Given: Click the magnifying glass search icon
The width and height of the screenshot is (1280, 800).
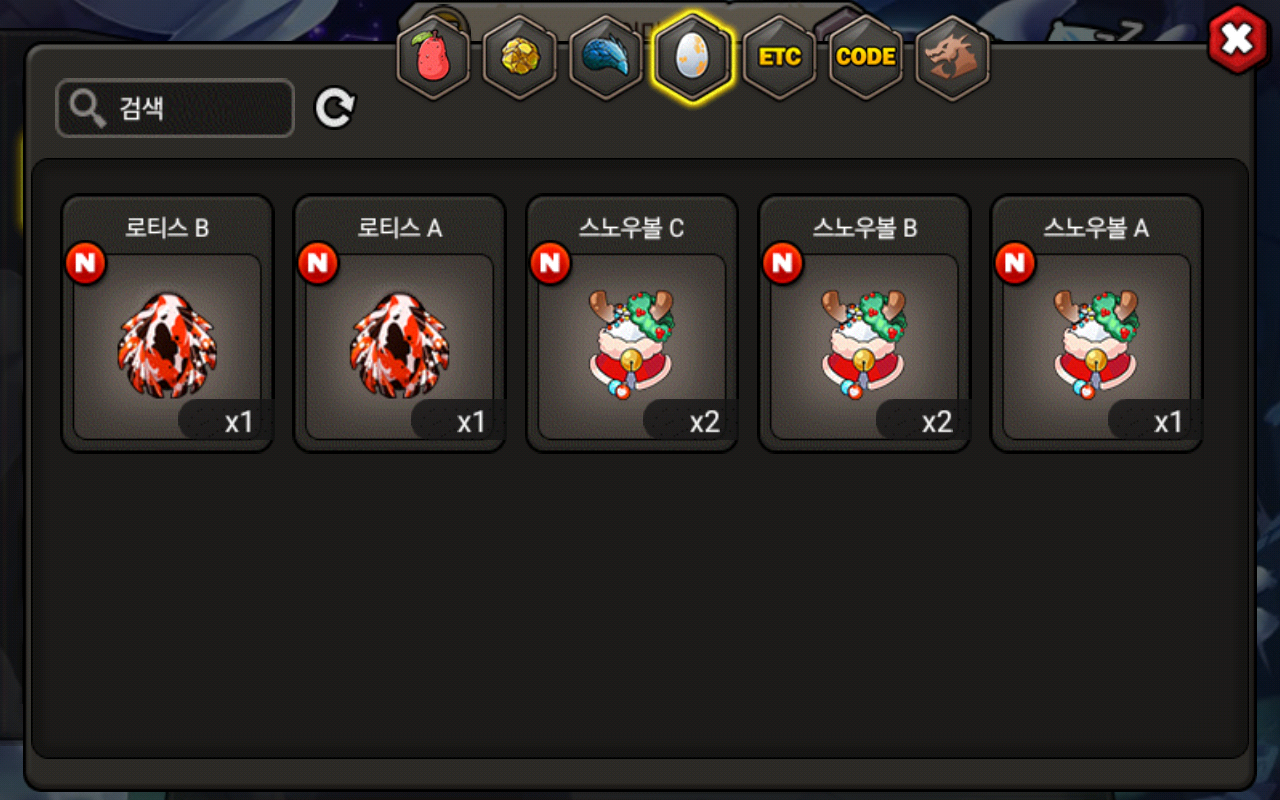Looking at the screenshot, I should point(89,108).
